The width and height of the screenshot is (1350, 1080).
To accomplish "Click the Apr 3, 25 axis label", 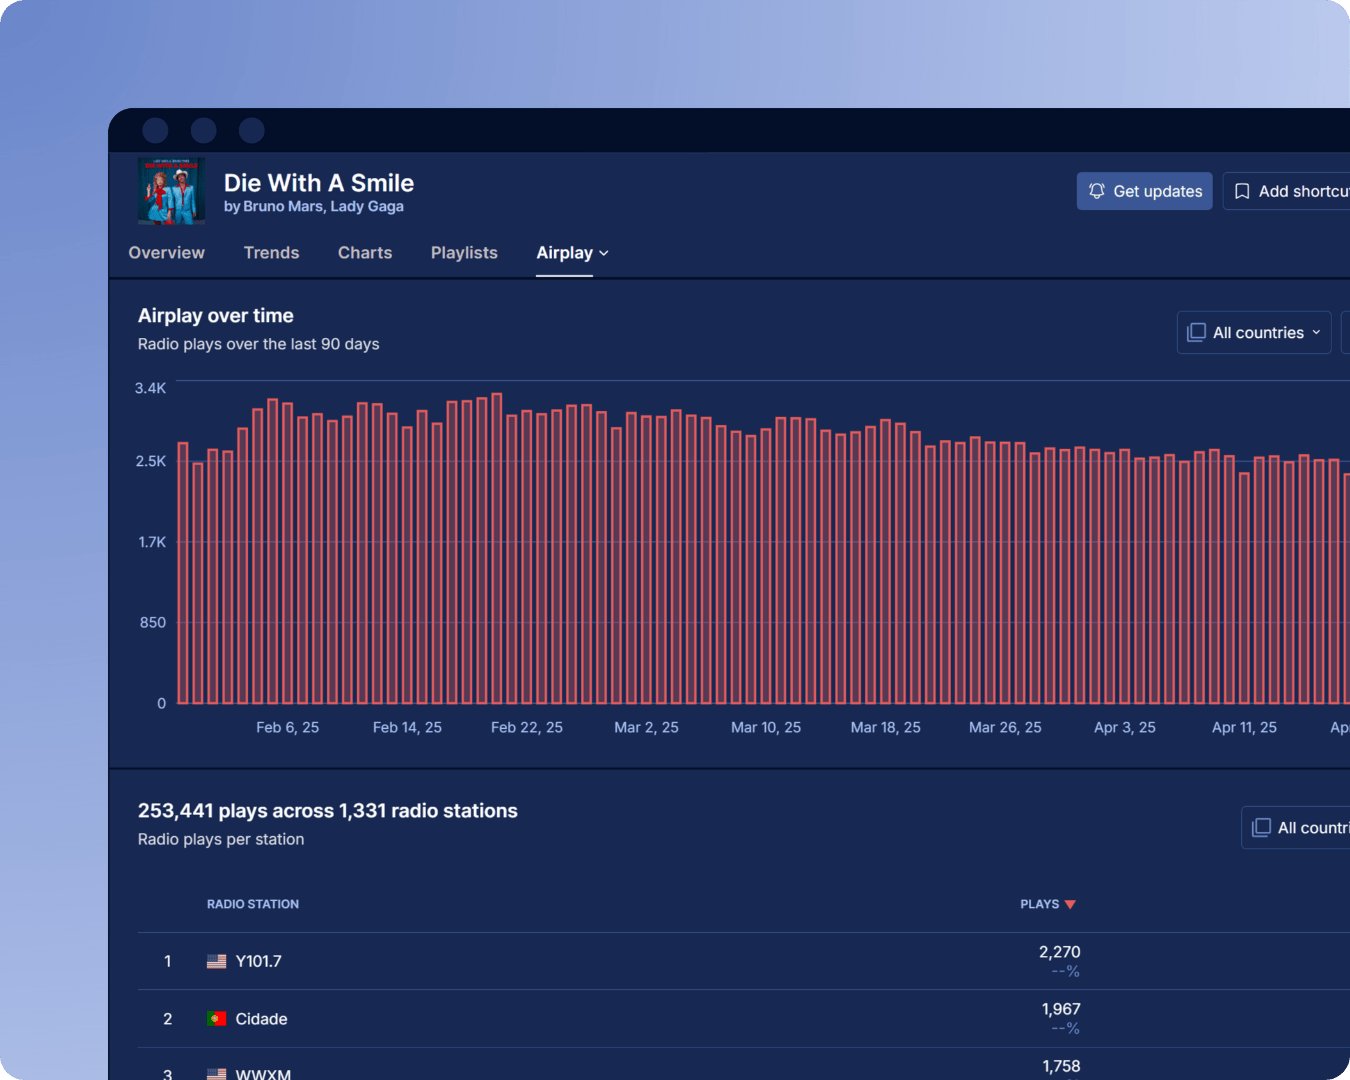I will tap(1125, 727).
